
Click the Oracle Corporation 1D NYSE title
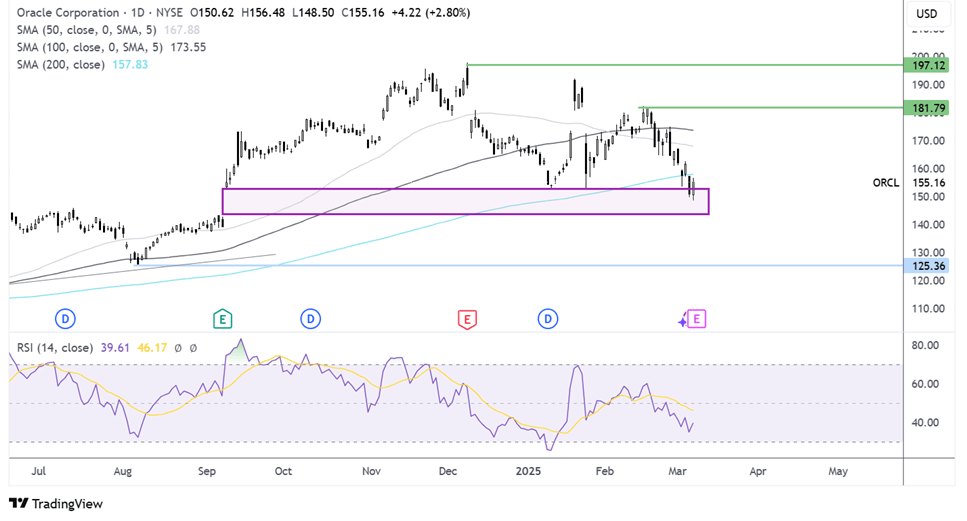coord(100,12)
